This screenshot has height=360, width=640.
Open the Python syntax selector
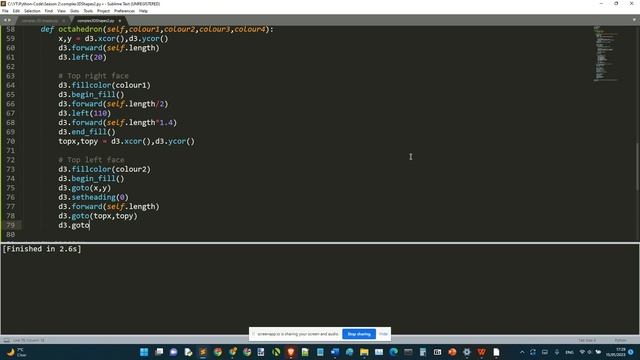click(620, 340)
